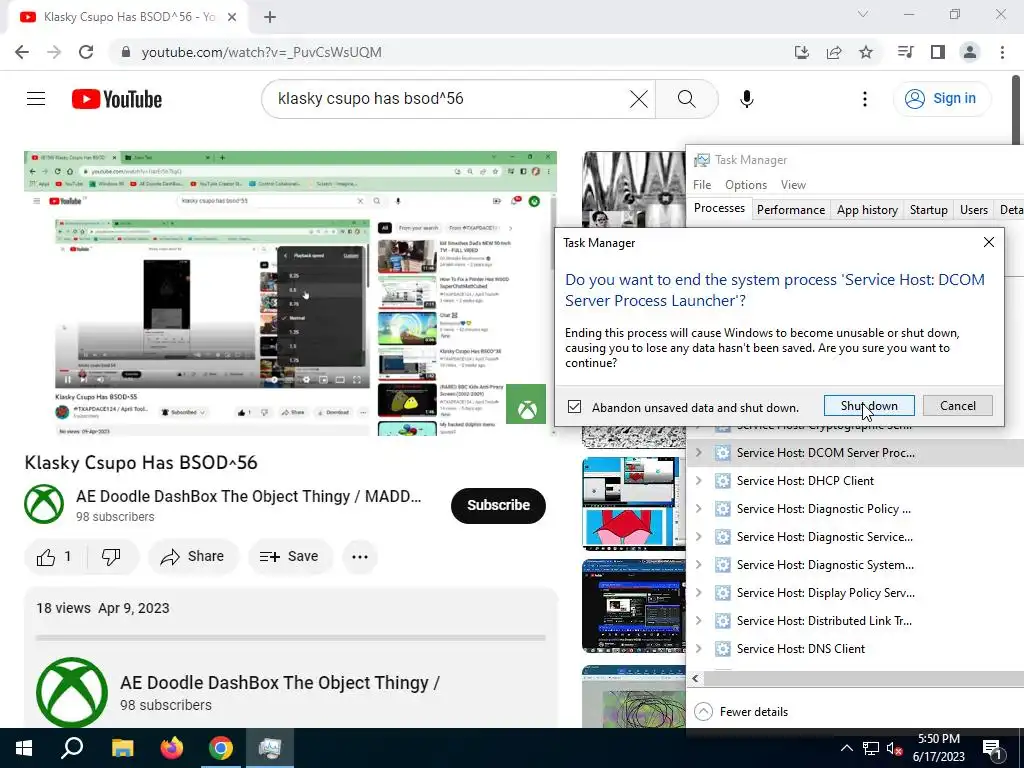
Task: Like the video with thumbs up
Action: pos(55,557)
